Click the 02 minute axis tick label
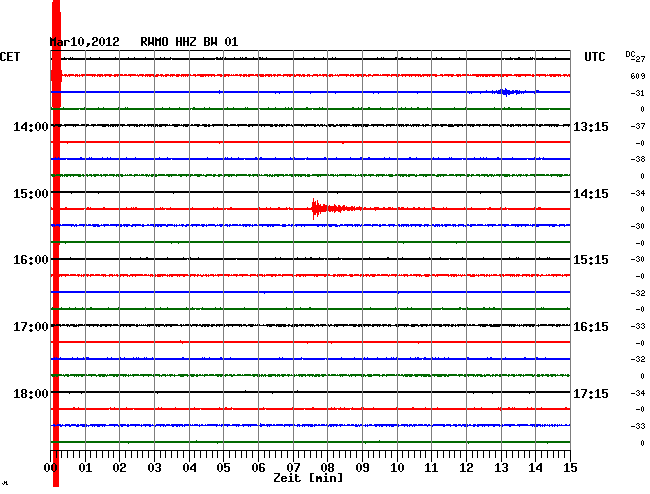Image resolution: width=650 pixels, height=494 pixels. [x=119, y=468]
